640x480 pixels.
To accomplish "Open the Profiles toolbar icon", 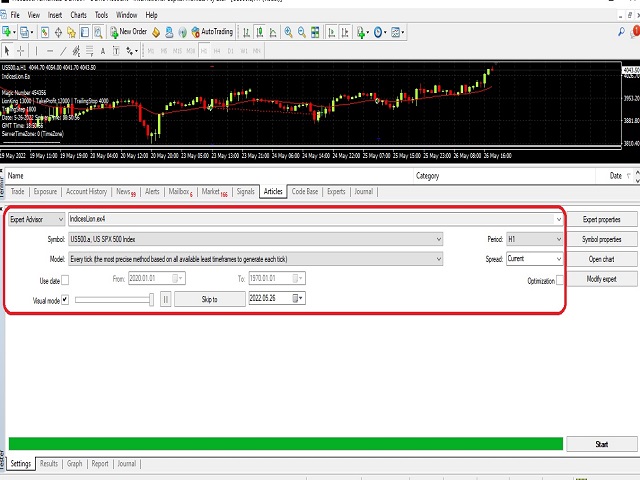I will (24, 32).
